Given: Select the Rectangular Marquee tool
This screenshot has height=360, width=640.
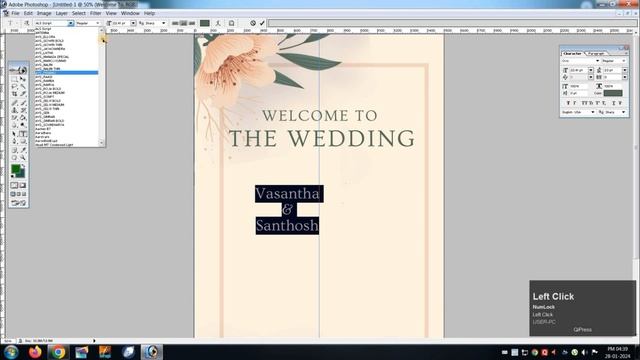Looking at the screenshot, I should click(x=14, y=79).
